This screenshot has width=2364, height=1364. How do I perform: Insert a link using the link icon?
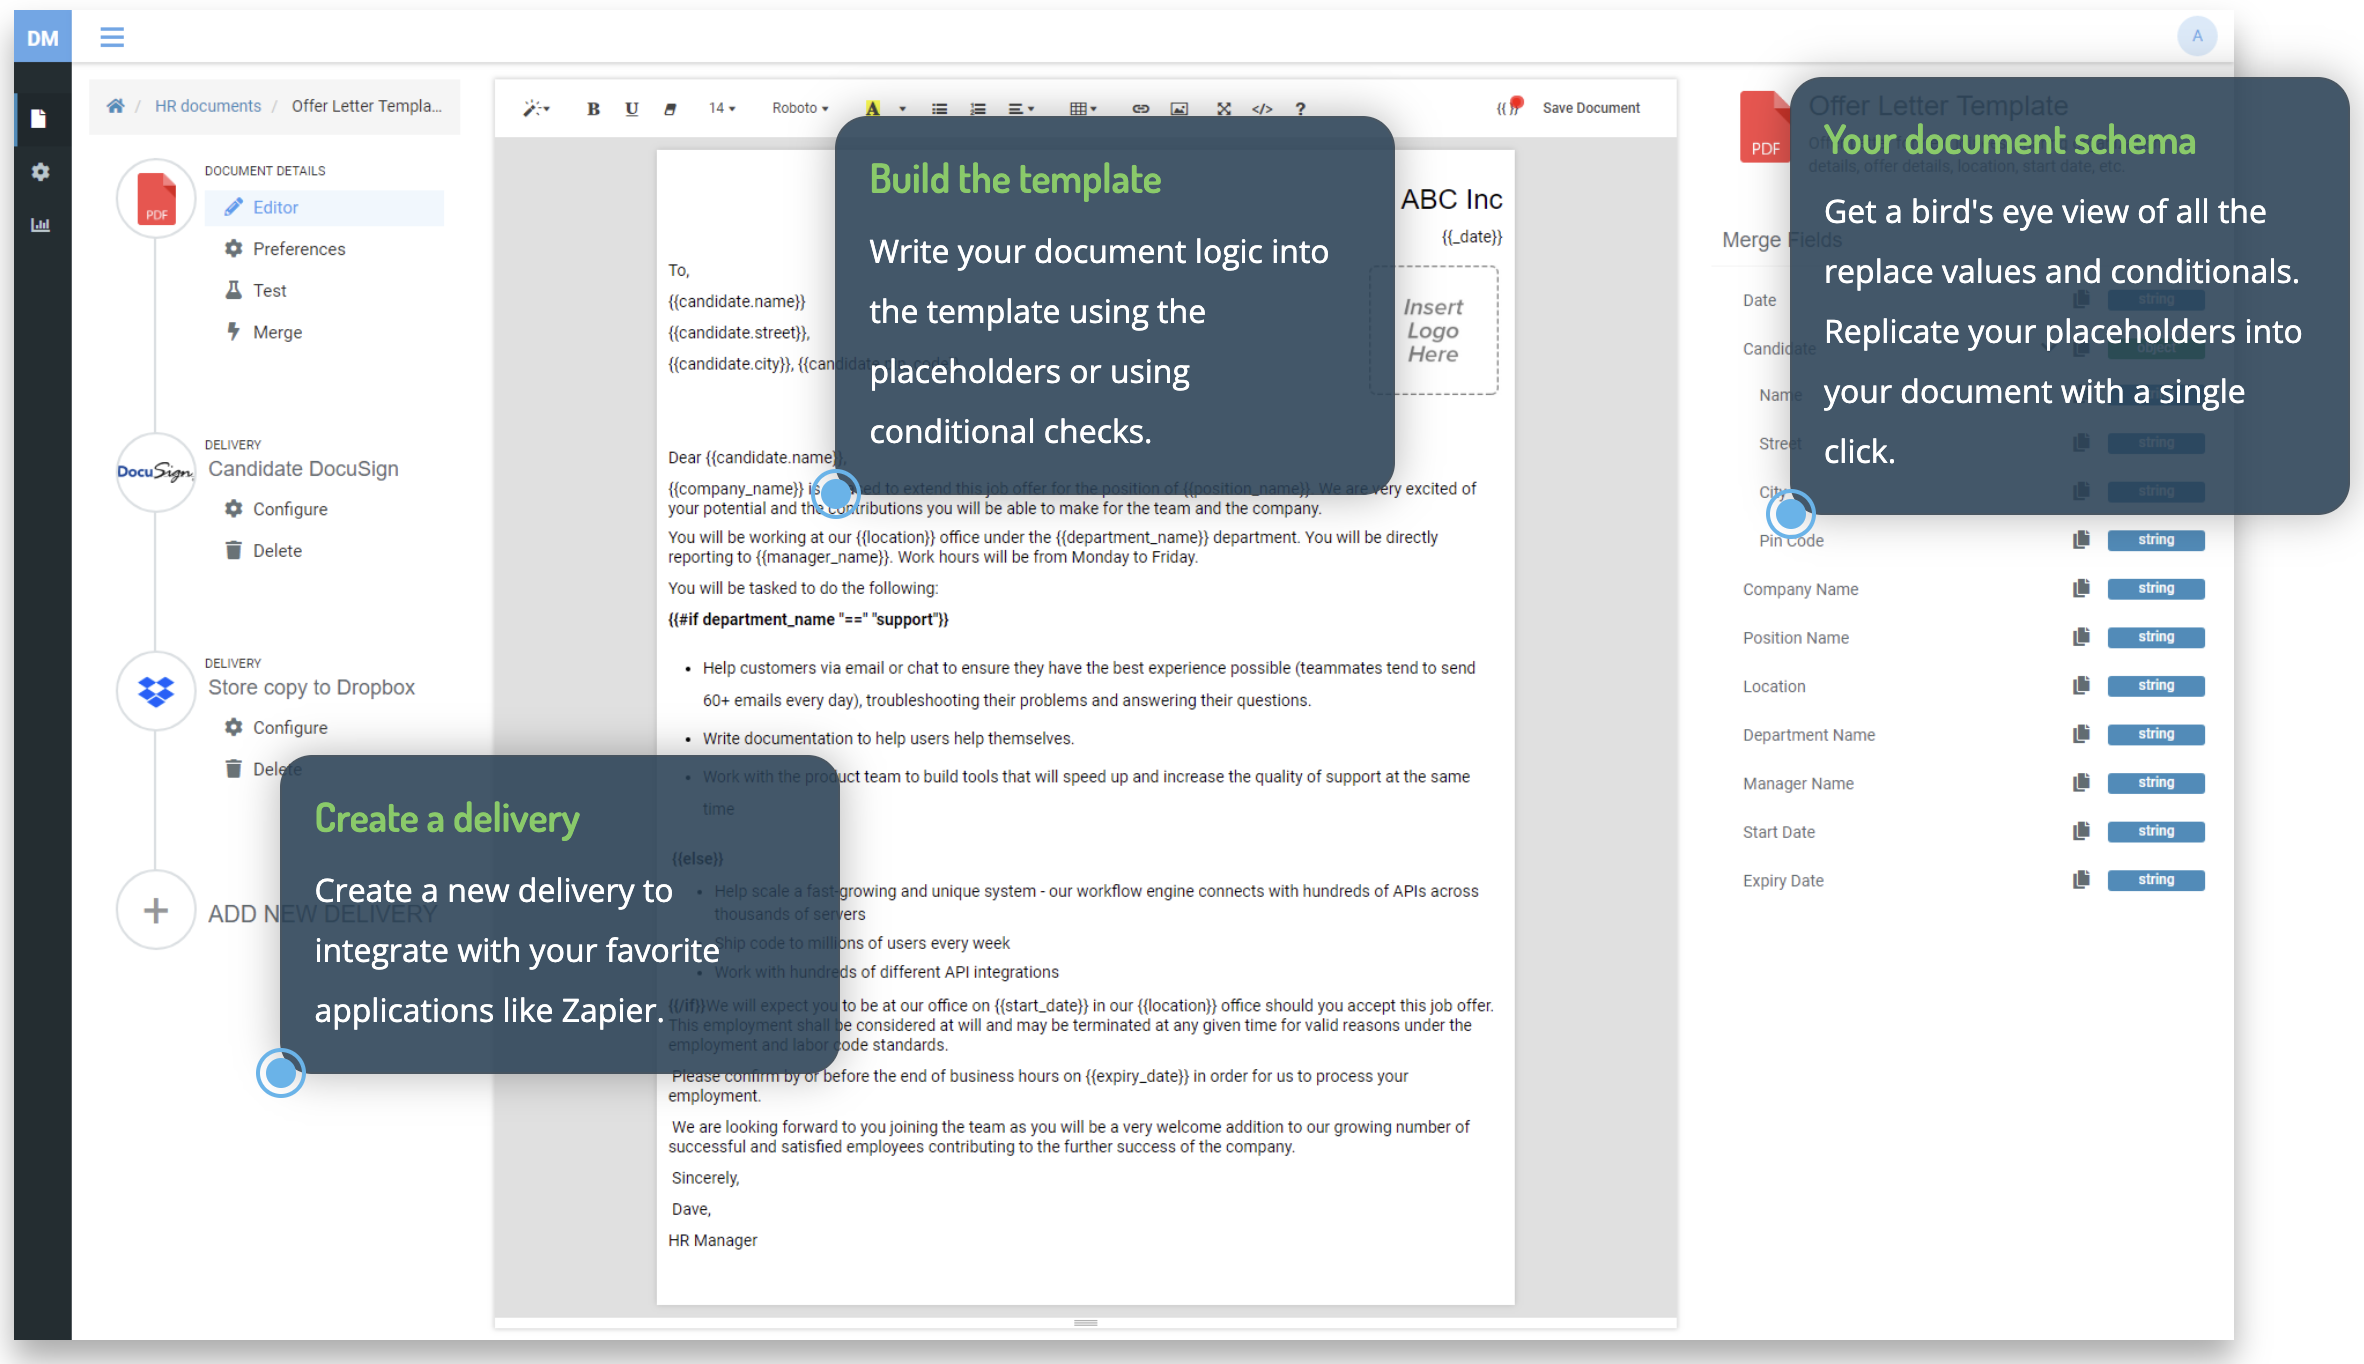click(1140, 108)
